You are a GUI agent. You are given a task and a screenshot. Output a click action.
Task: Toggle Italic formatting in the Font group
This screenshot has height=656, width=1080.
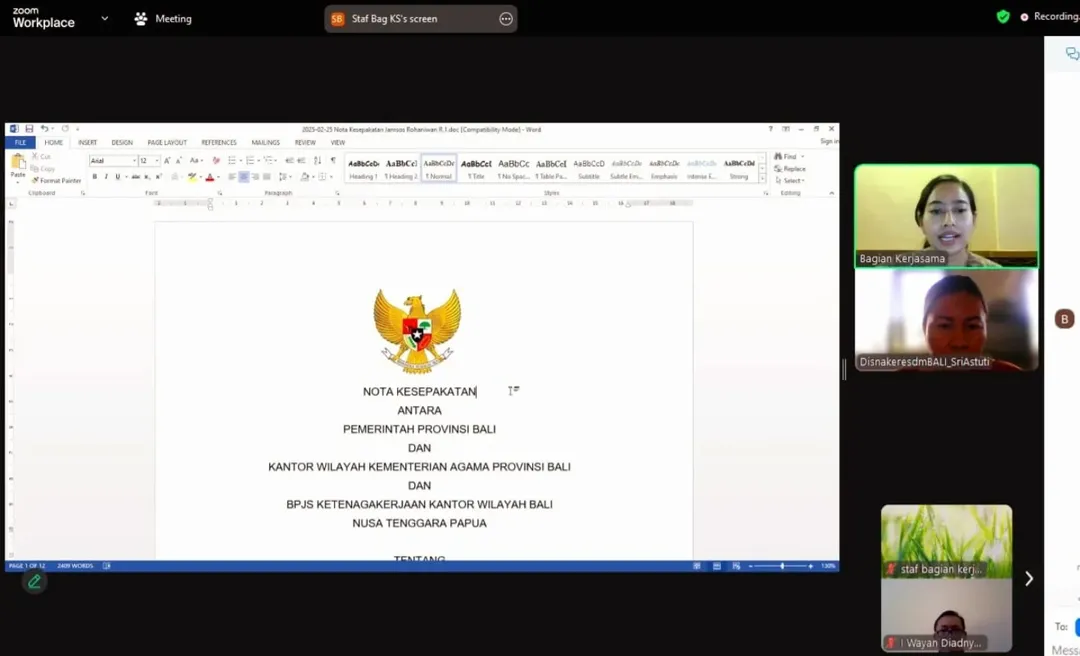click(106, 177)
